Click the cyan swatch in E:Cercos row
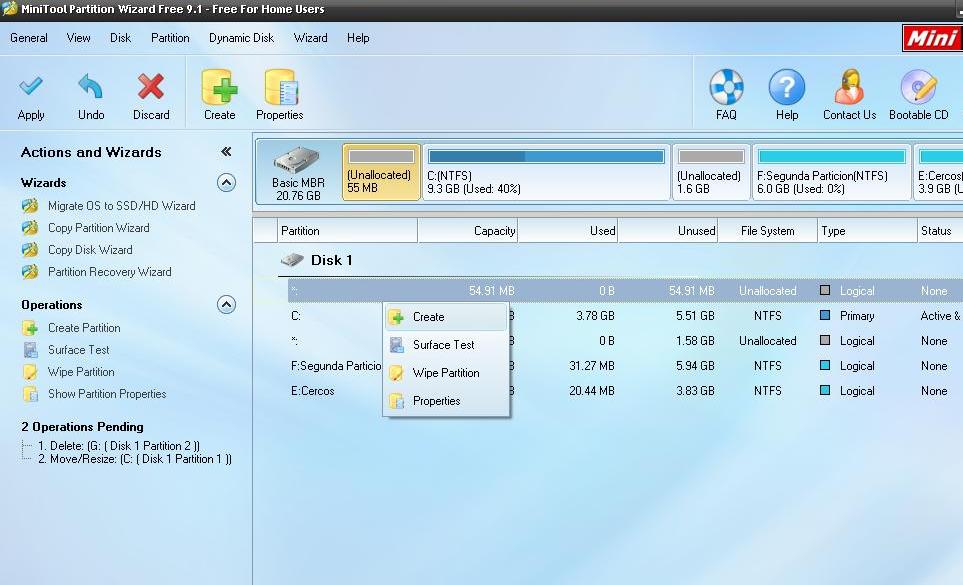Screen dimensions: 963x585 point(825,390)
